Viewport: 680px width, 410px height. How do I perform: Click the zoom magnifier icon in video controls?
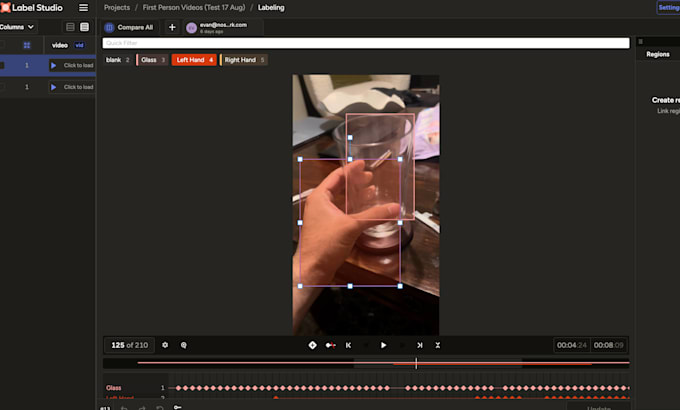tap(183, 345)
